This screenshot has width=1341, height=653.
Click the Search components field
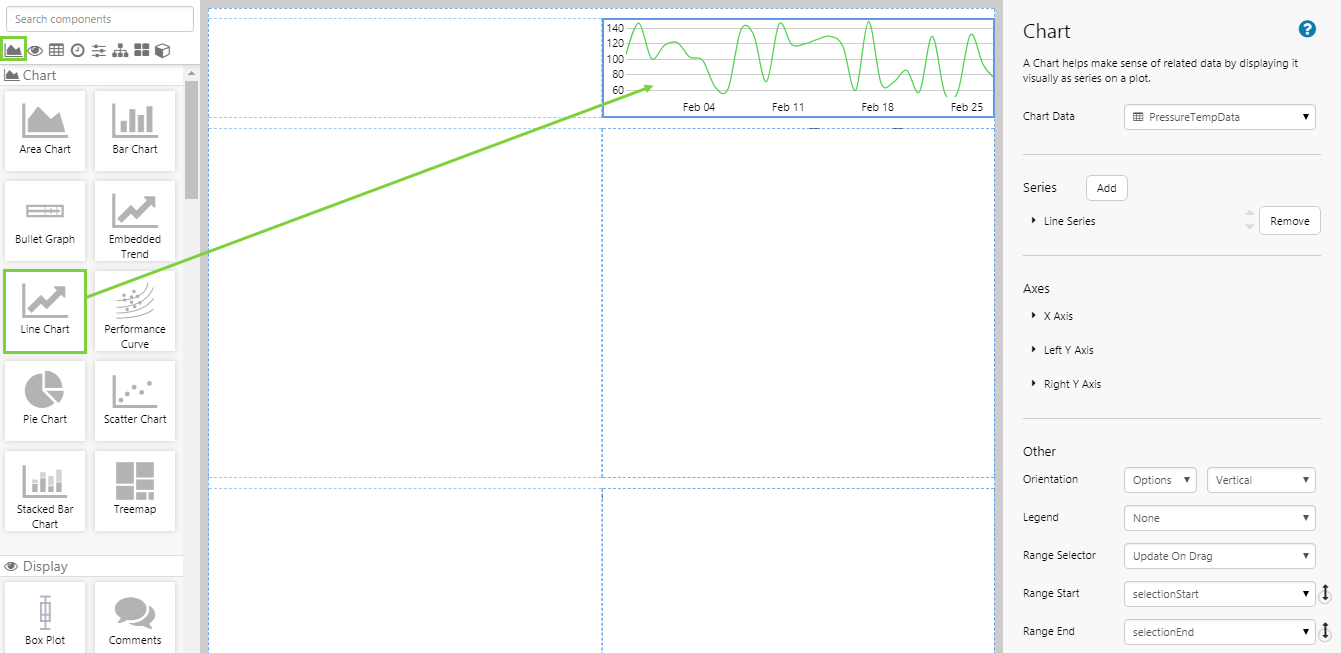click(x=100, y=19)
